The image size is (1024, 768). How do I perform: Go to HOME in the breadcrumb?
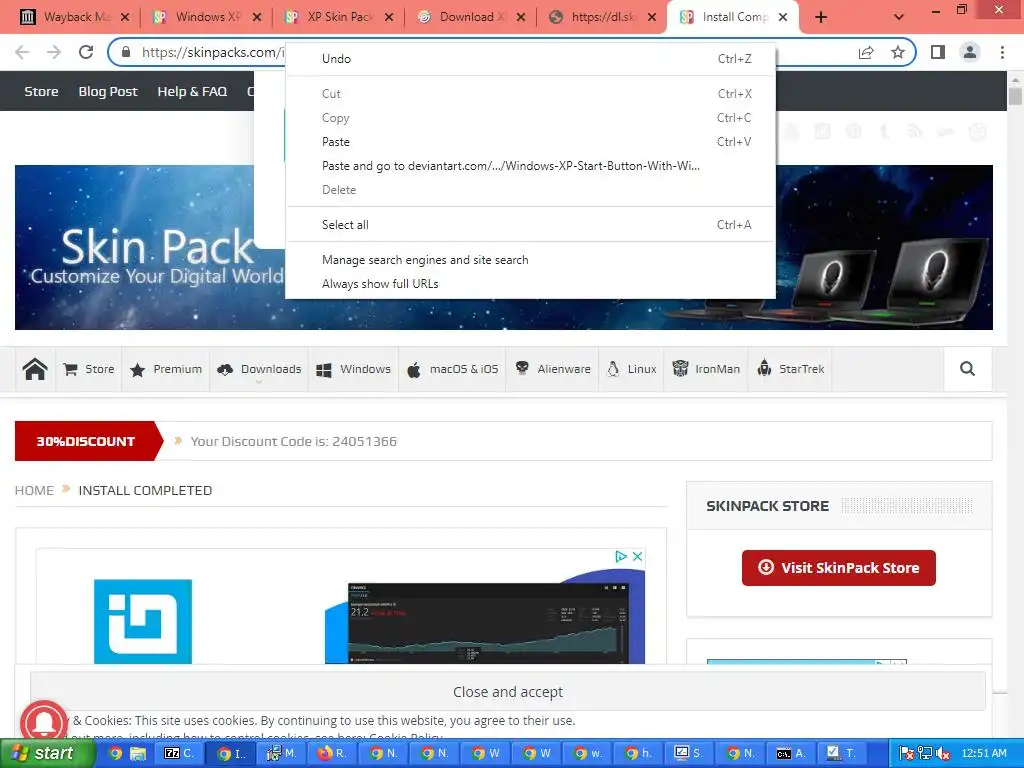tap(34, 490)
